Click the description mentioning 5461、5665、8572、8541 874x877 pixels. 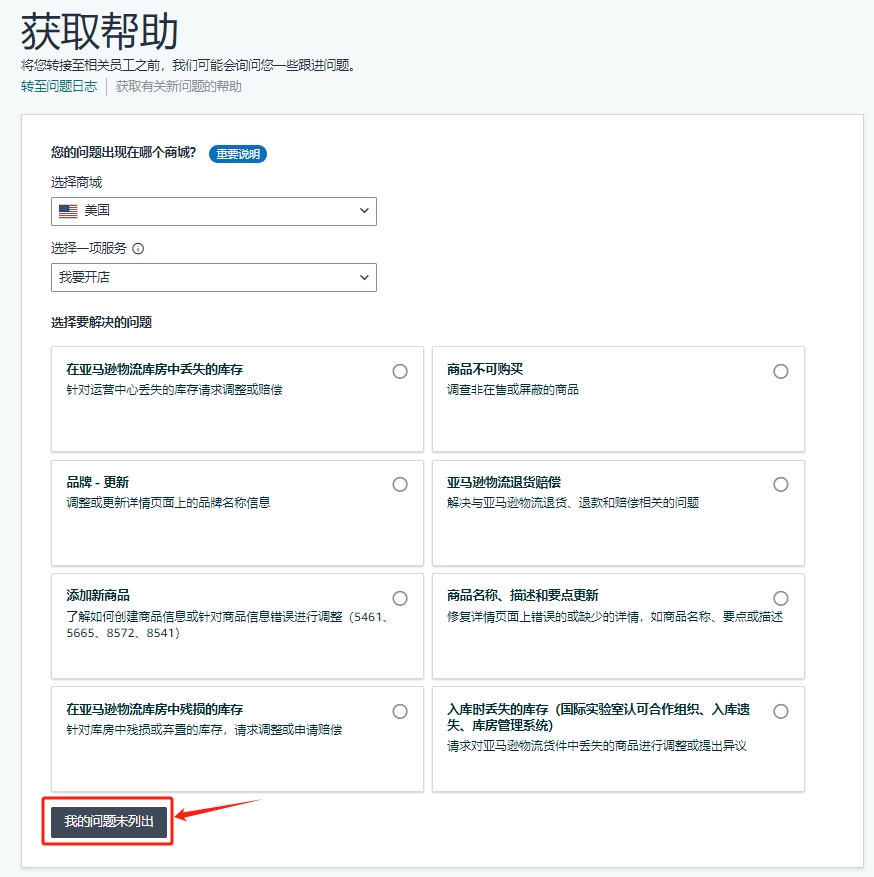(228, 625)
